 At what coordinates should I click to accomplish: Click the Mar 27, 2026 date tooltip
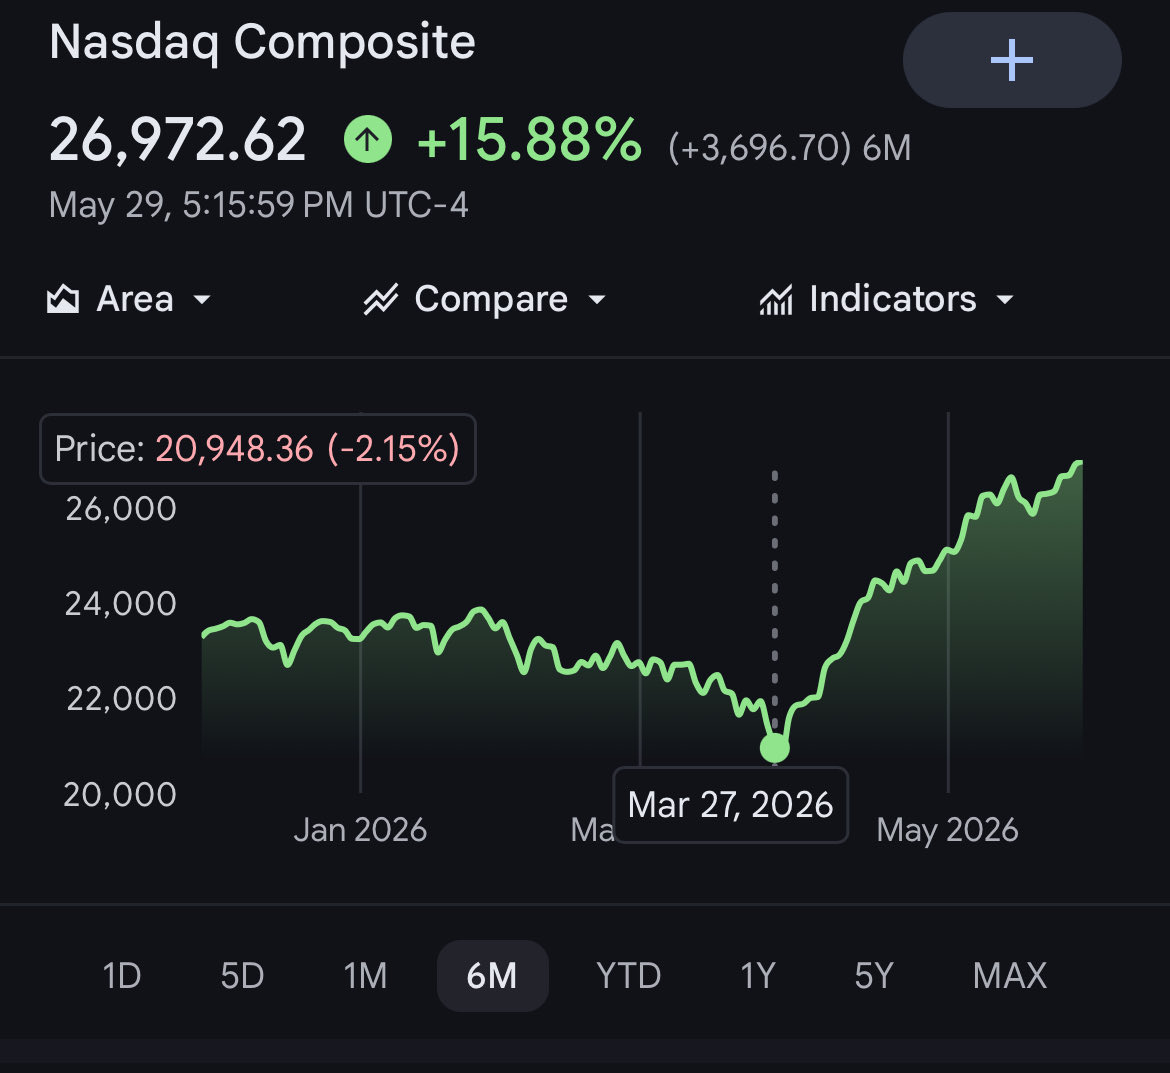(x=730, y=804)
